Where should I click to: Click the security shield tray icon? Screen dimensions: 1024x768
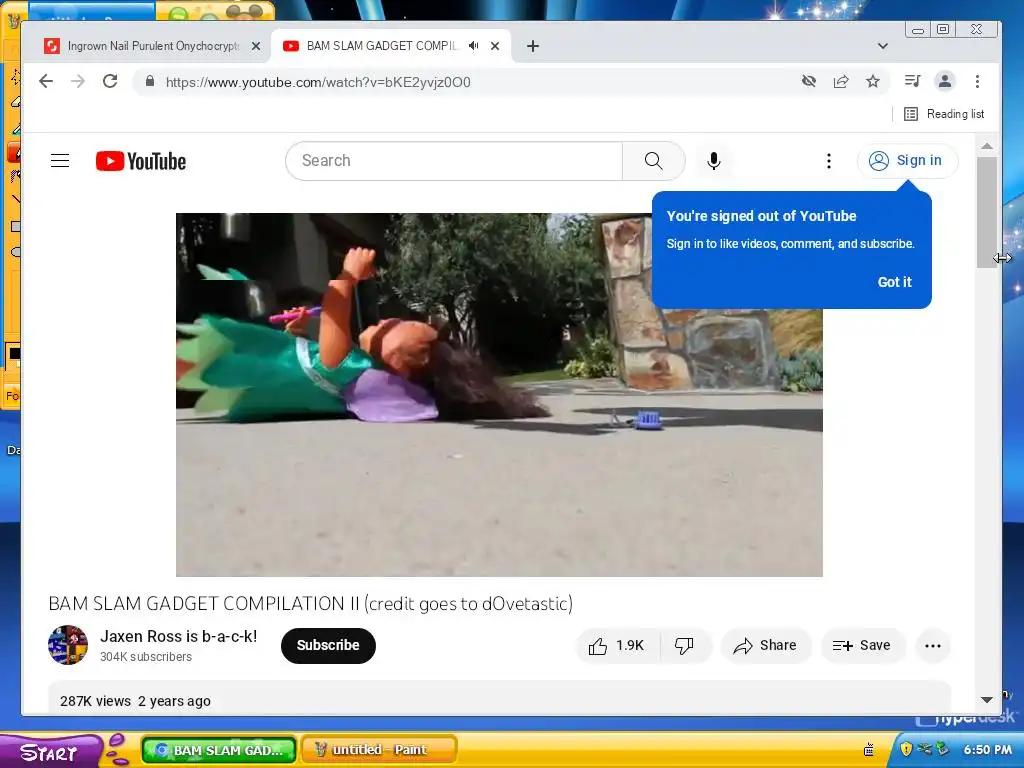[x=906, y=749]
